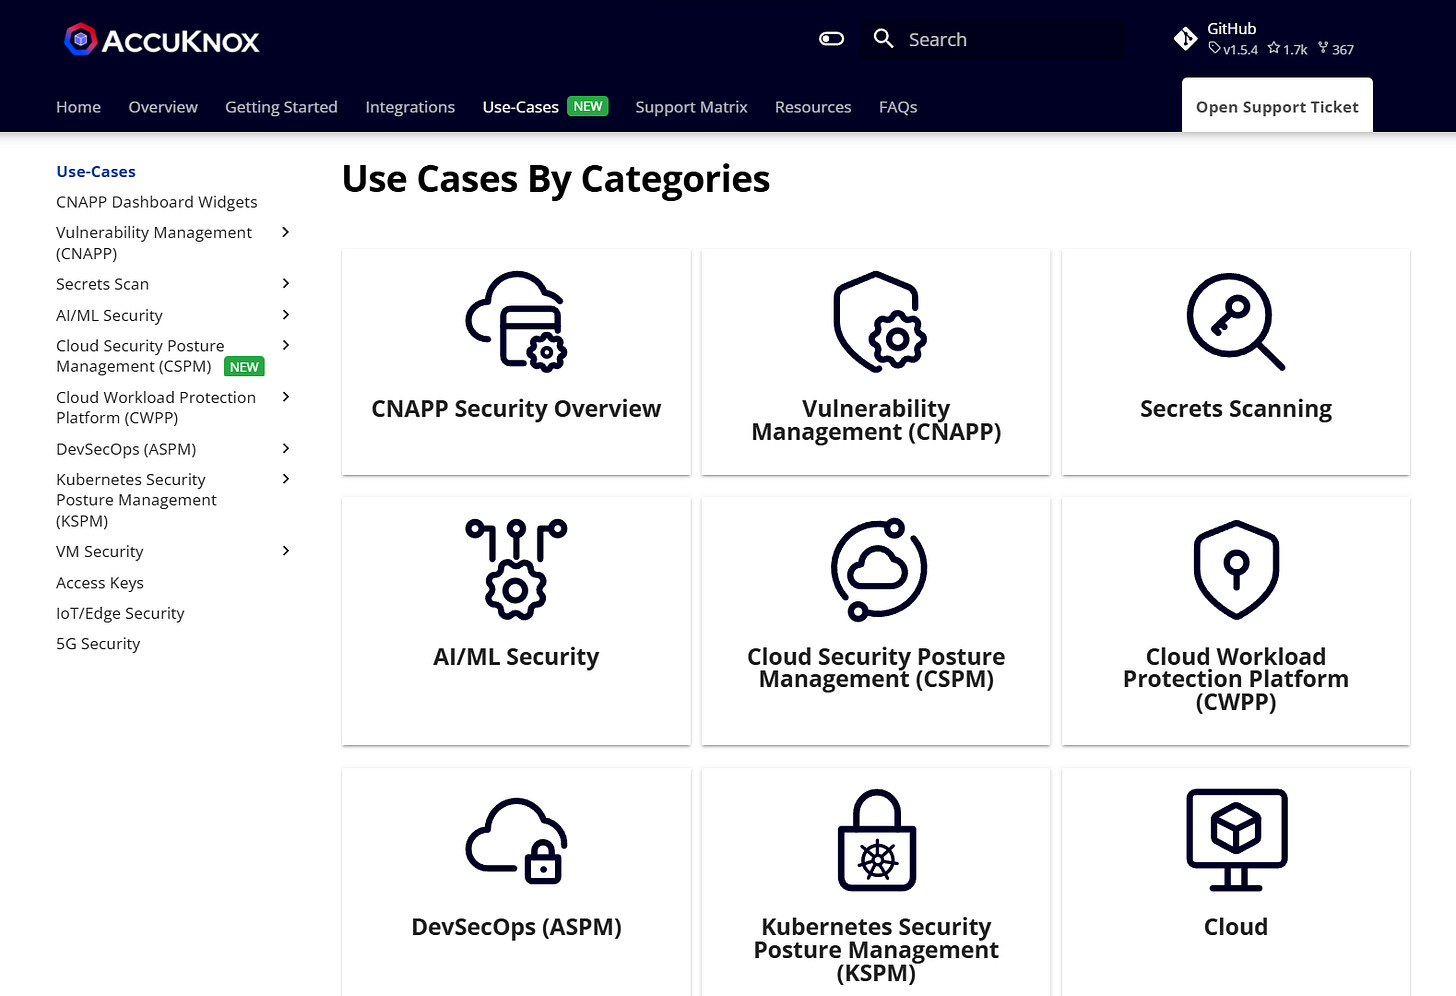The height and width of the screenshot is (996, 1456).
Task: Click the AccuKnox logo
Action: point(162,40)
